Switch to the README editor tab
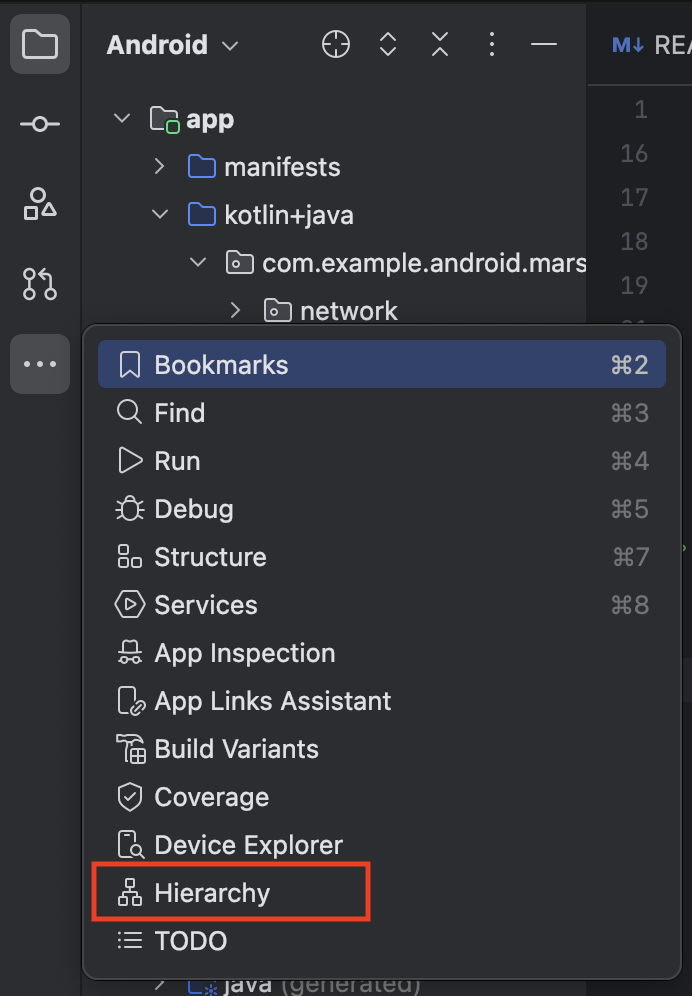 [x=650, y=45]
